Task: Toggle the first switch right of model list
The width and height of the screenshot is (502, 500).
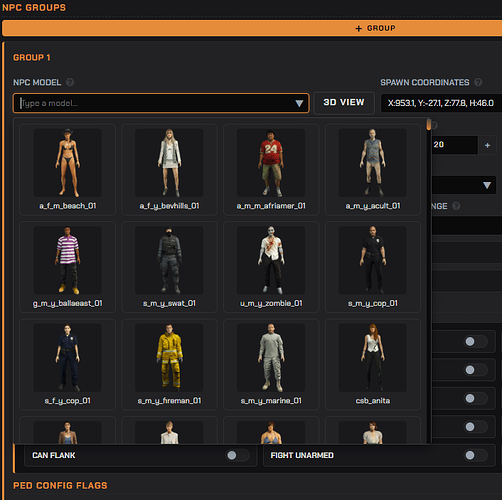Action: [476, 342]
